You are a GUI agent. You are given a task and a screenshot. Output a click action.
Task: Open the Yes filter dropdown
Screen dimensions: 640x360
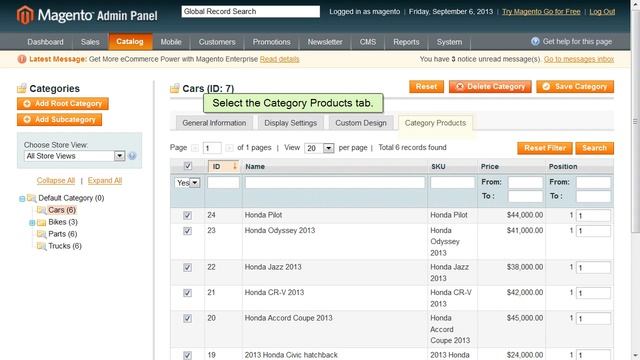click(x=187, y=182)
